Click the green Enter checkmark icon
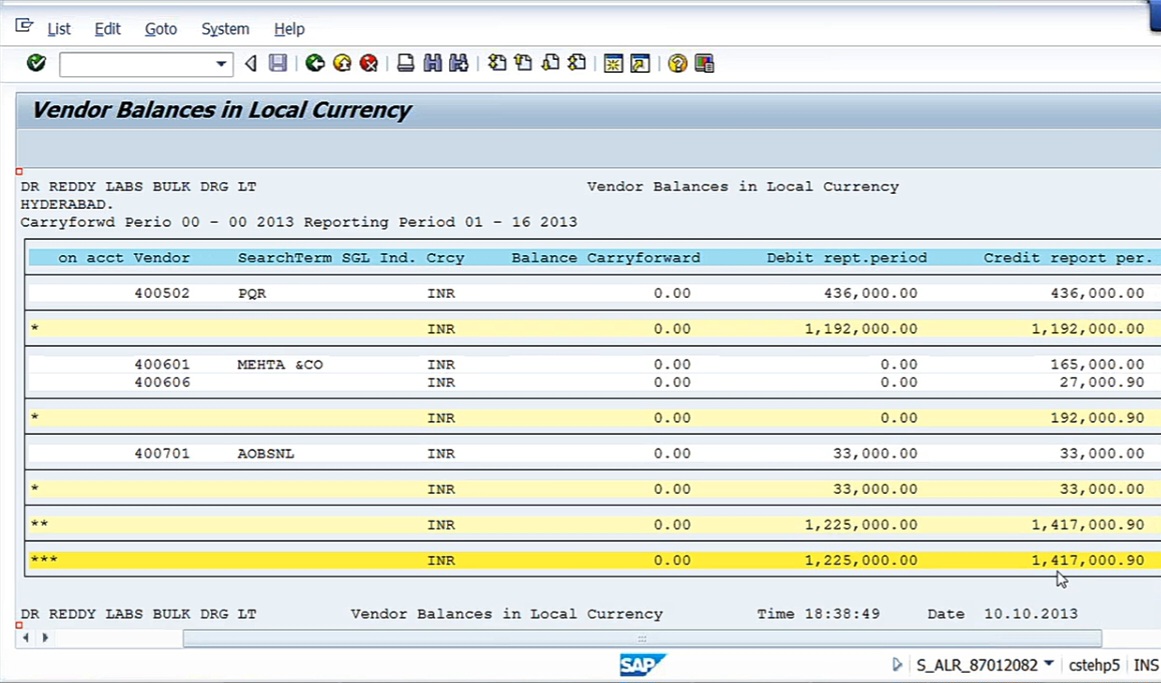Viewport: 1161px width, 683px height. click(36, 64)
